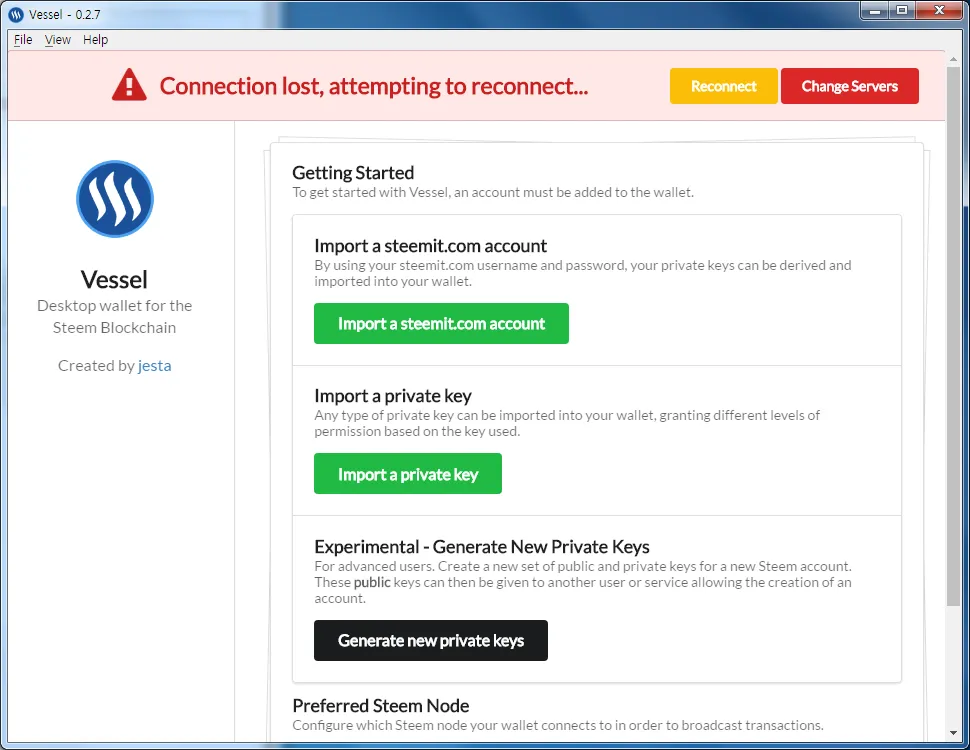The width and height of the screenshot is (970, 750).
Task: Maximize the Vessel window
Action: coord(902,11)
